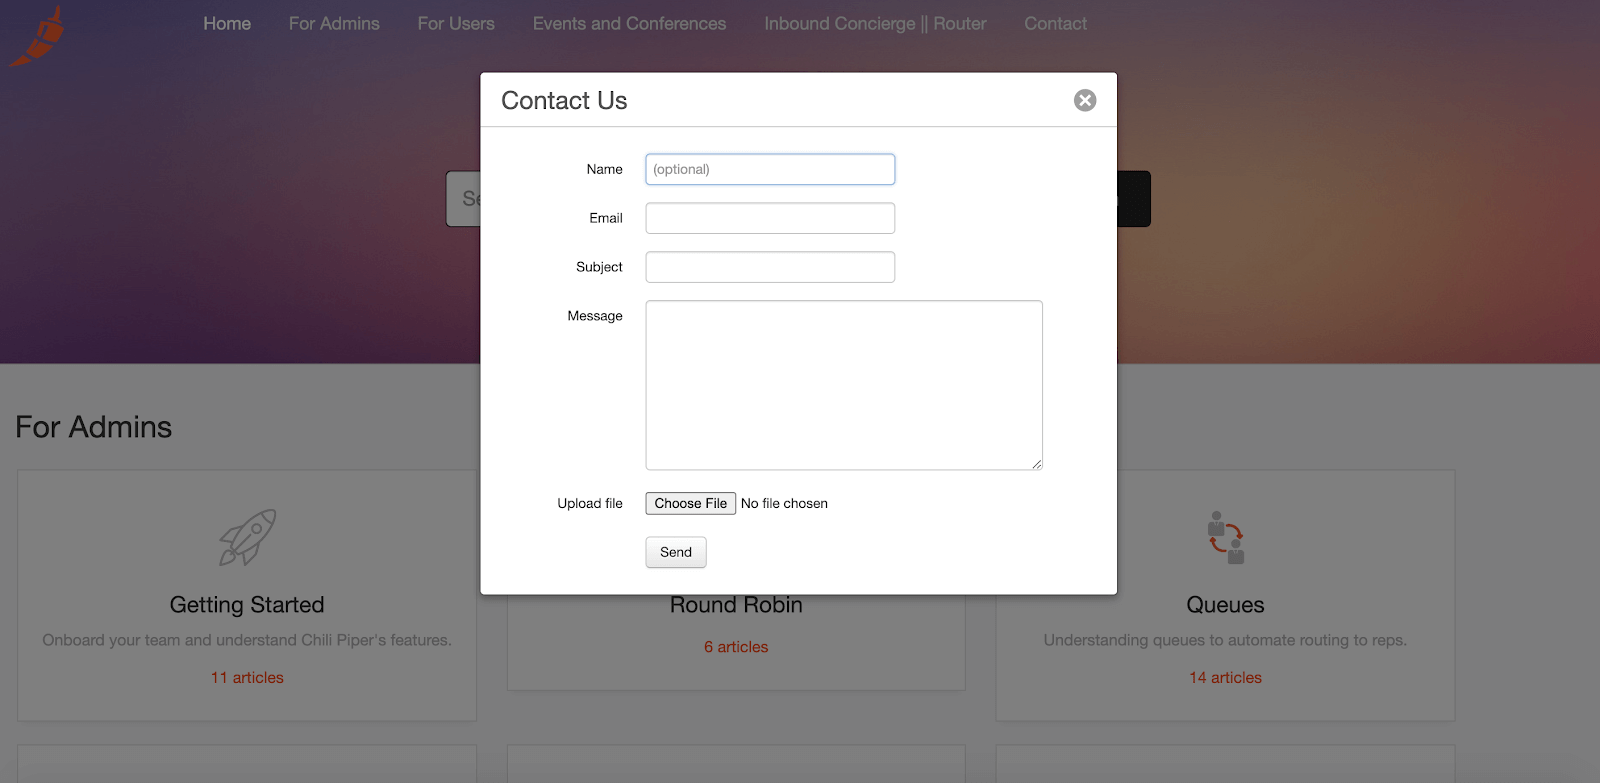Close the Contact Us dialog
The image size is (1600, 783).
(x=1085, y=100)
